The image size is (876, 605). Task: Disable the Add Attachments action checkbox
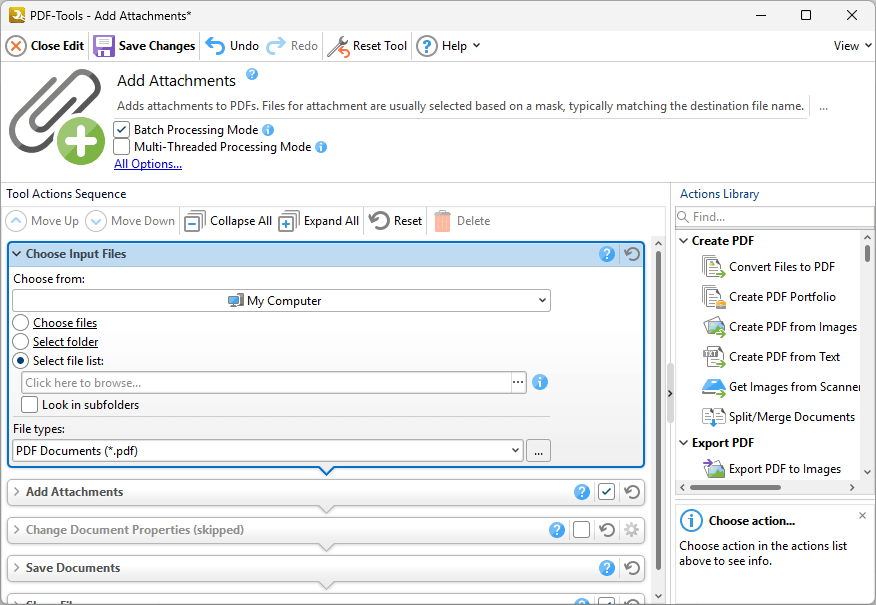pyautogui.click(x=607, y=492)
